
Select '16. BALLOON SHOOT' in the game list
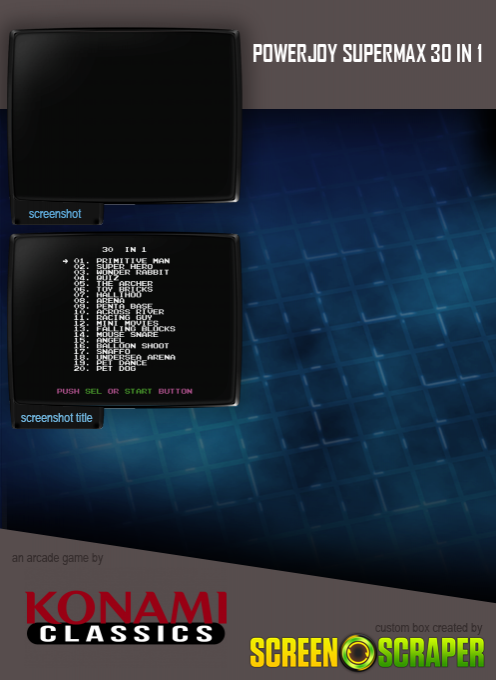point(121,346)
